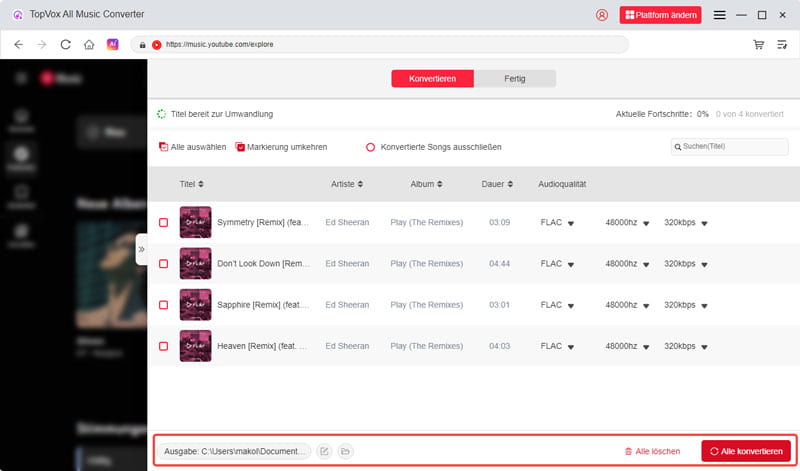Open the output folder icon
This screenshot has width=800, height=471.
click(x=345, y=451)
